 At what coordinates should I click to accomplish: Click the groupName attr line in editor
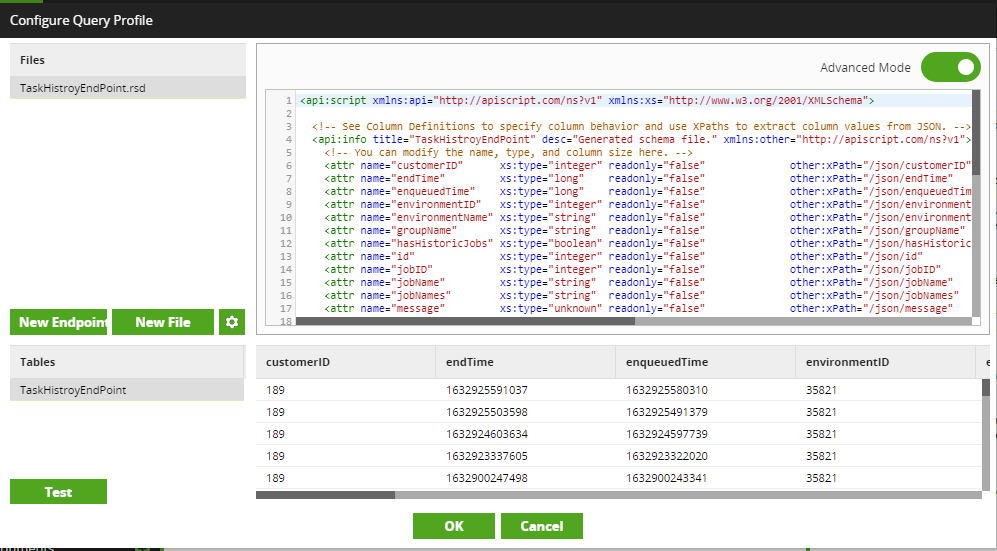tap(645, 230)
